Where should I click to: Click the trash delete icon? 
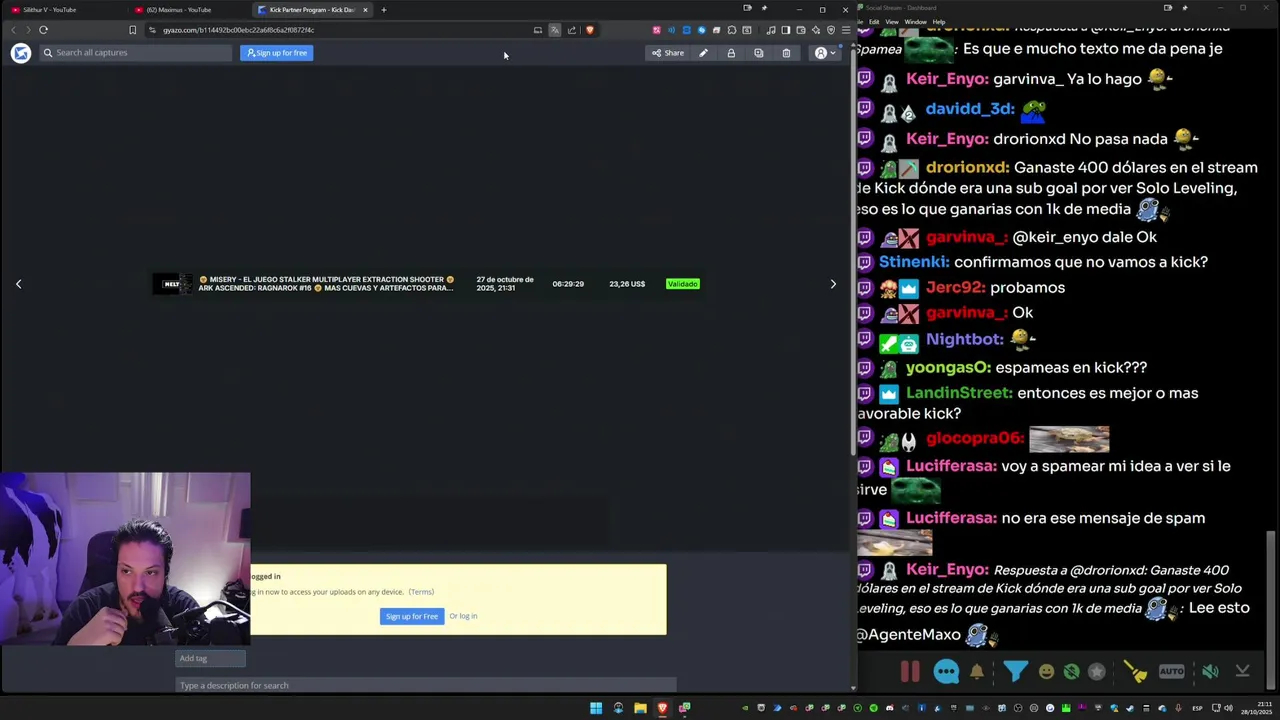pyautogui.click(x=786, y=53)
